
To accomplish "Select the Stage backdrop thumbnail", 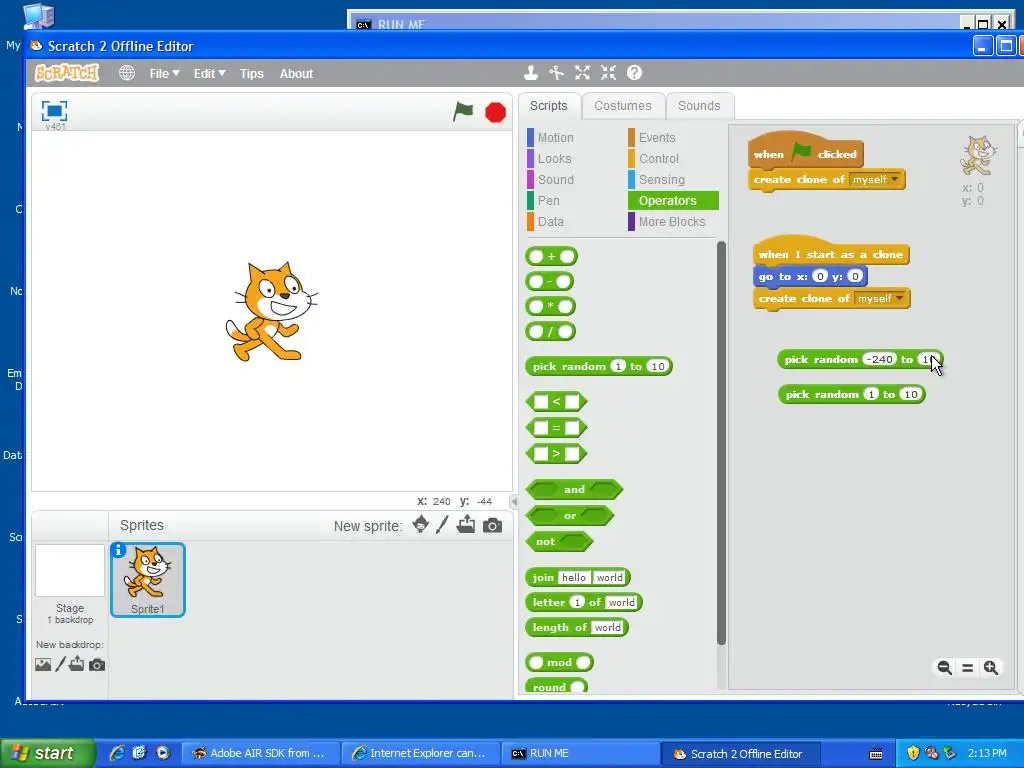I will (70, 570).
